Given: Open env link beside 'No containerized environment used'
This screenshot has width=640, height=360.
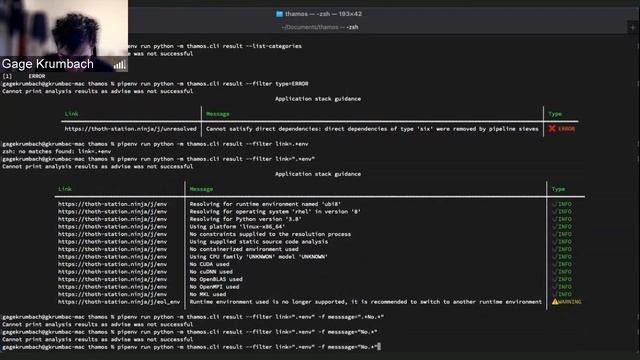Looking at the screenshot, I should 112,249.
